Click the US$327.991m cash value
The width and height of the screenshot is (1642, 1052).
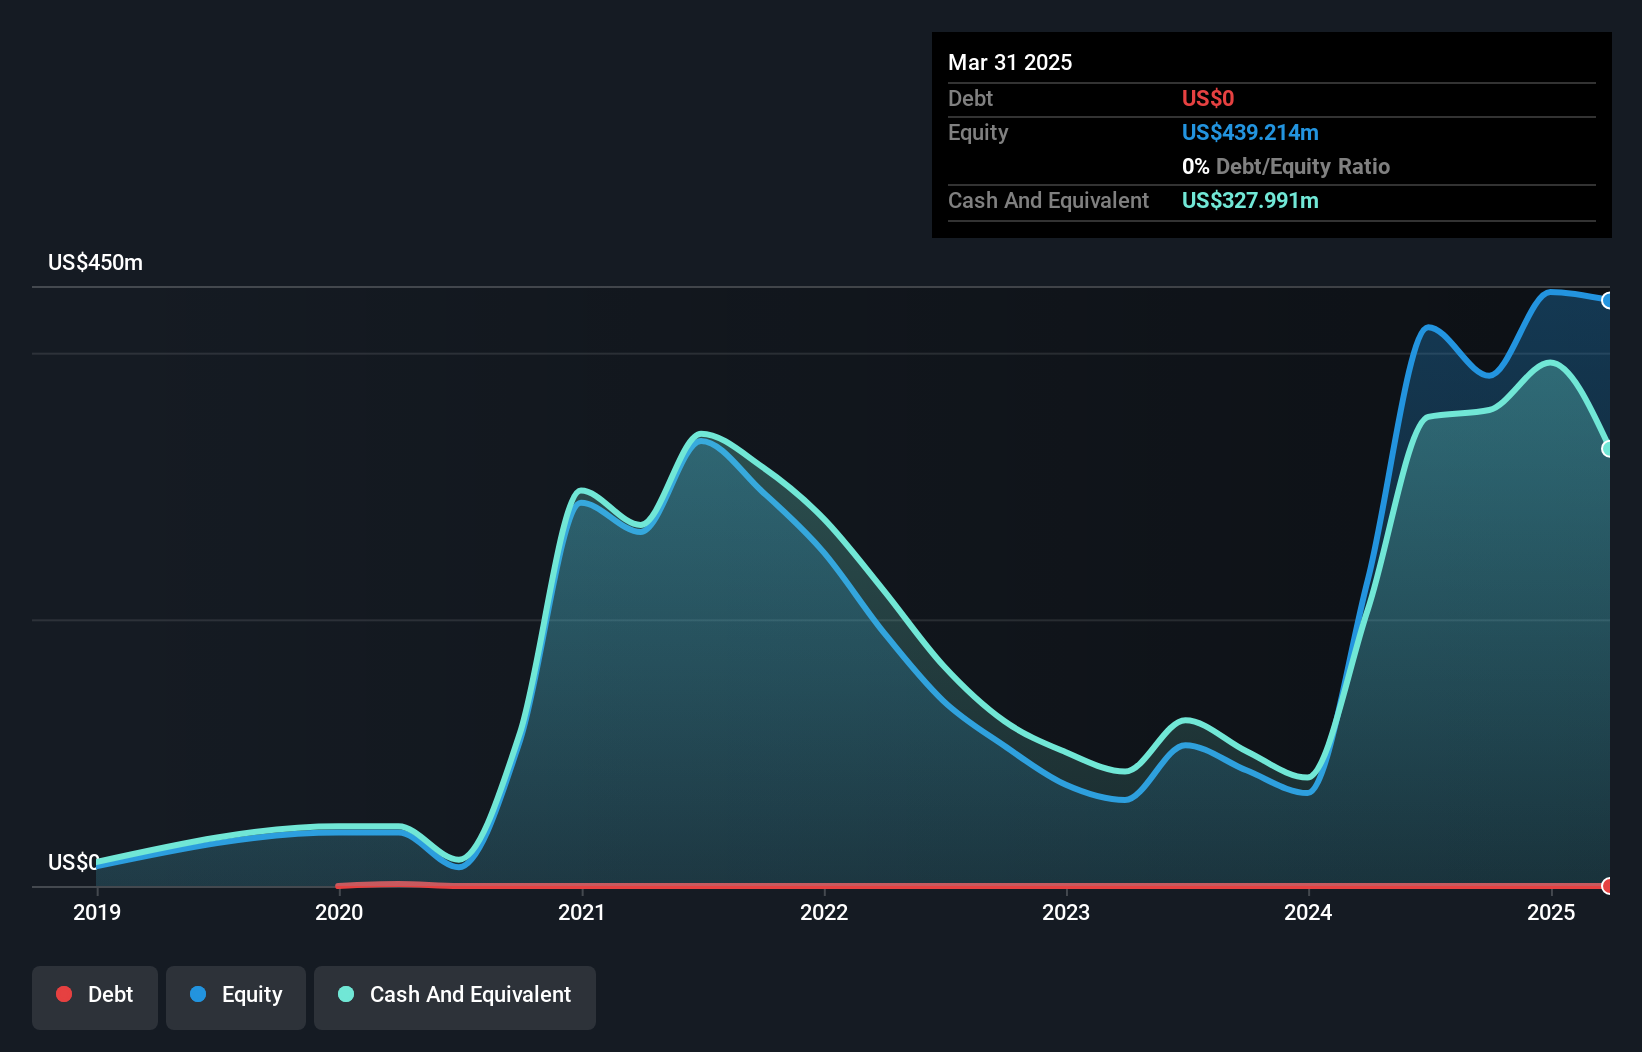coord(1250,200)
